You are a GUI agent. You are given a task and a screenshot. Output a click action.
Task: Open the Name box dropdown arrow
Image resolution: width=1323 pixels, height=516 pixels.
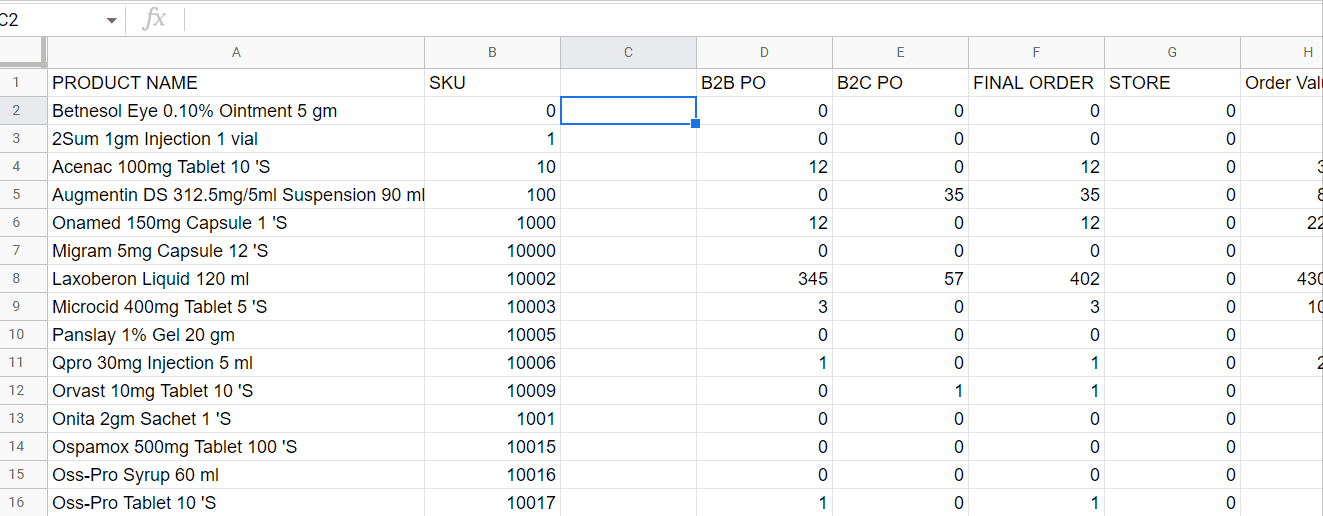[x=111, y=20]
